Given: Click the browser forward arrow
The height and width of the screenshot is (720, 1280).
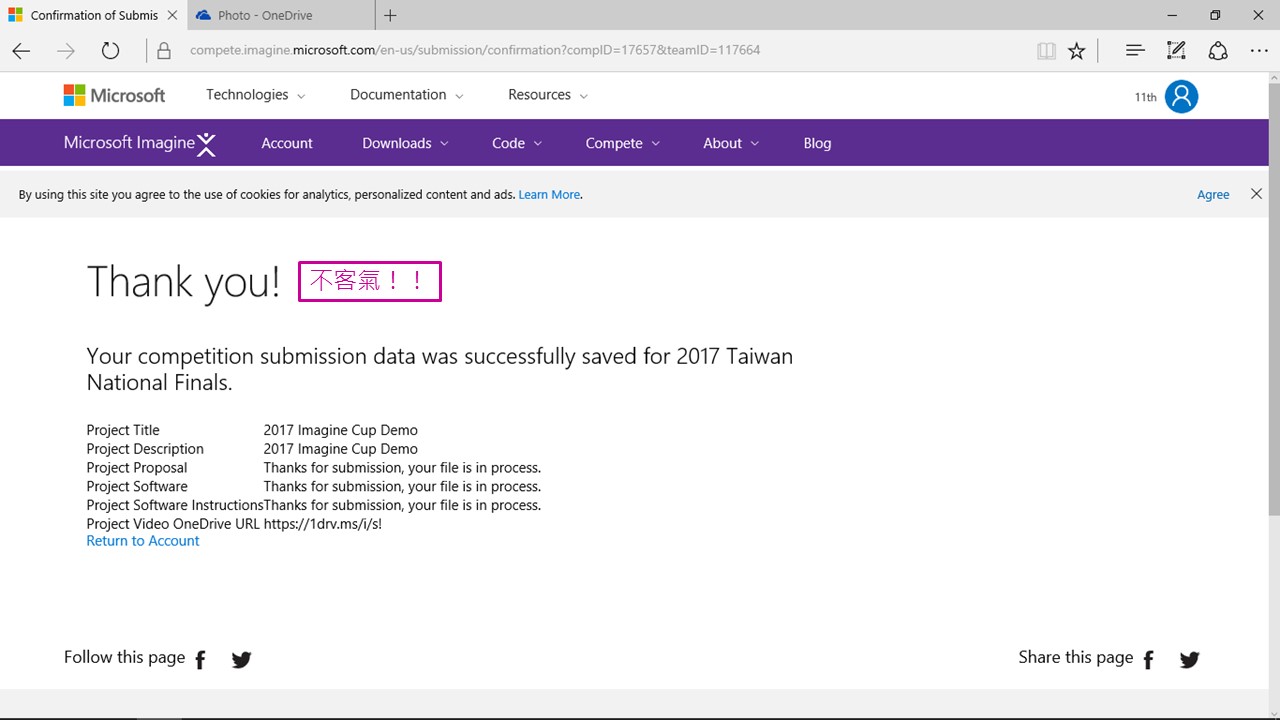Looking at the screenshot, I should pyautogui.click(x=66, y=51).
